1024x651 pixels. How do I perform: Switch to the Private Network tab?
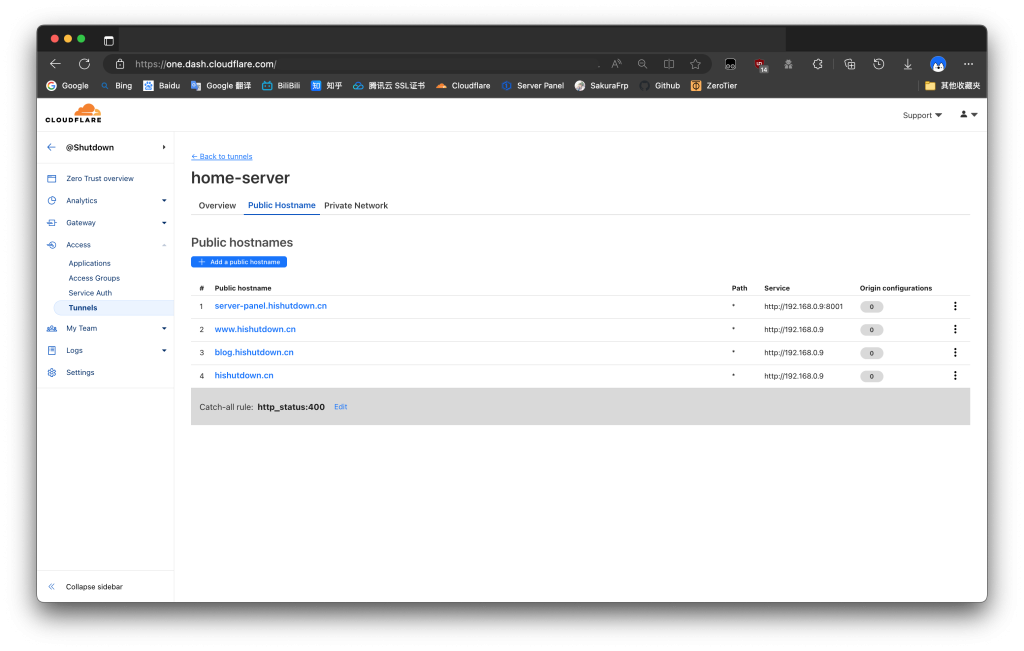pyautogui.click(x=356, y=205)
